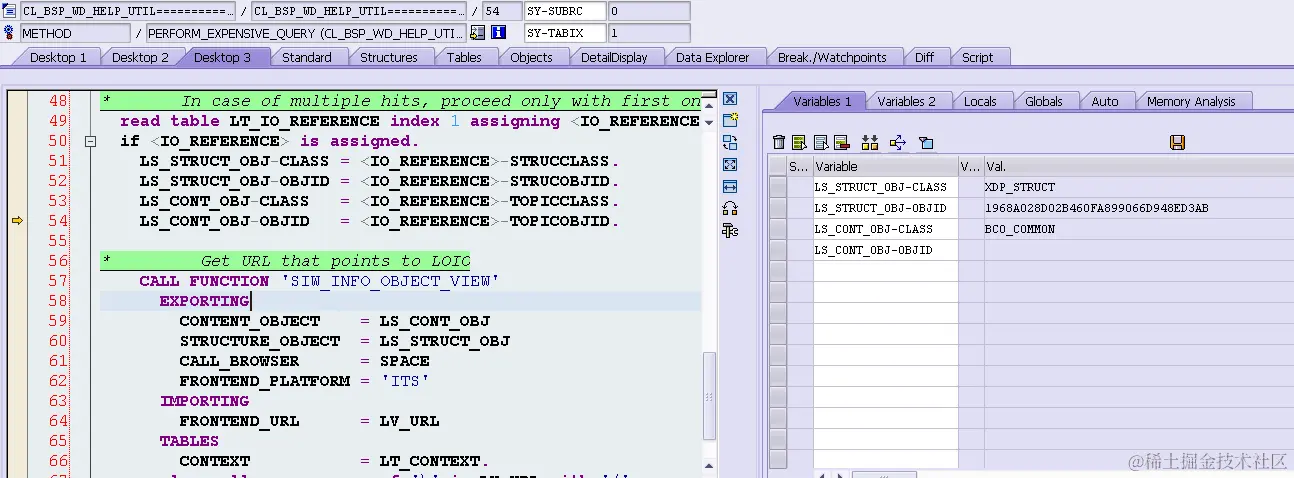1294x478 pixels.
Task: Switch to Locals tab
Action: pos(980,101)
